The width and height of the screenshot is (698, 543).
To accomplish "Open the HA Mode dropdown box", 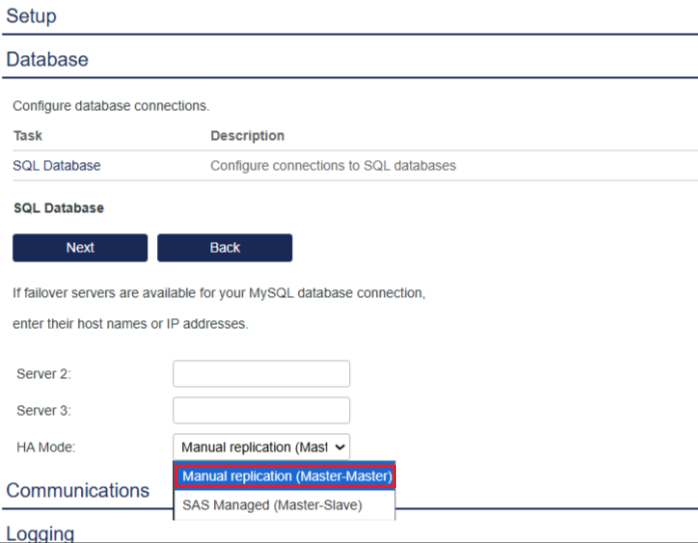I will [x=261, y=447].
